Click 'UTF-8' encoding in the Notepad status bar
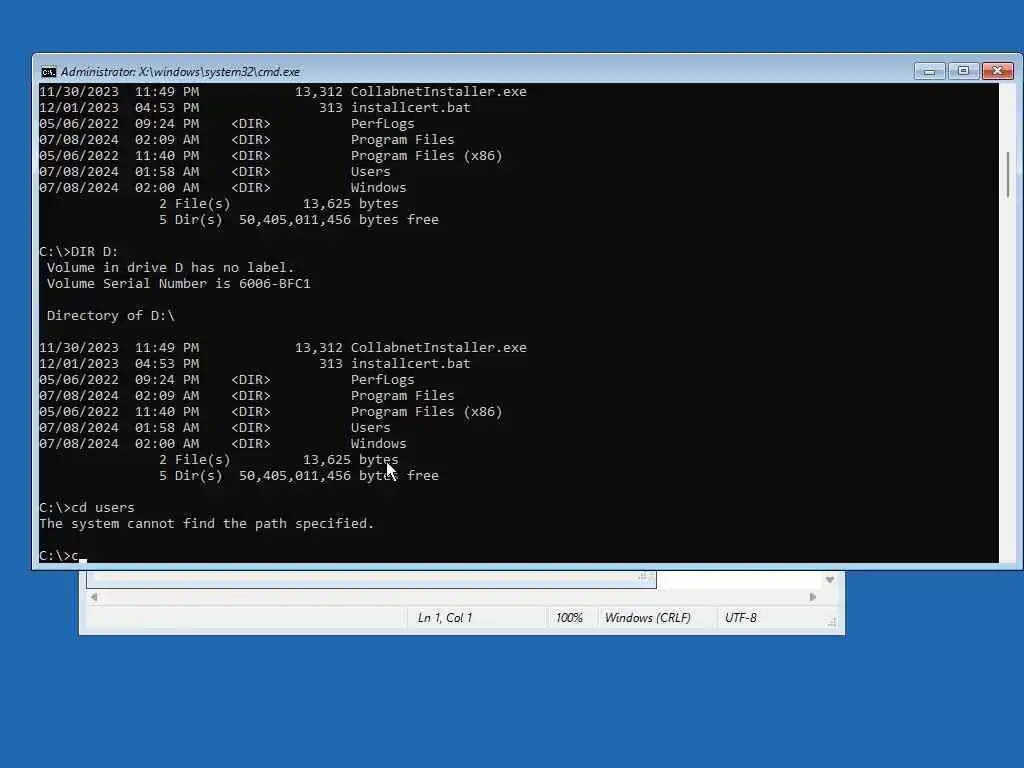The image size is (1024, 768). [x=741, y=618]
